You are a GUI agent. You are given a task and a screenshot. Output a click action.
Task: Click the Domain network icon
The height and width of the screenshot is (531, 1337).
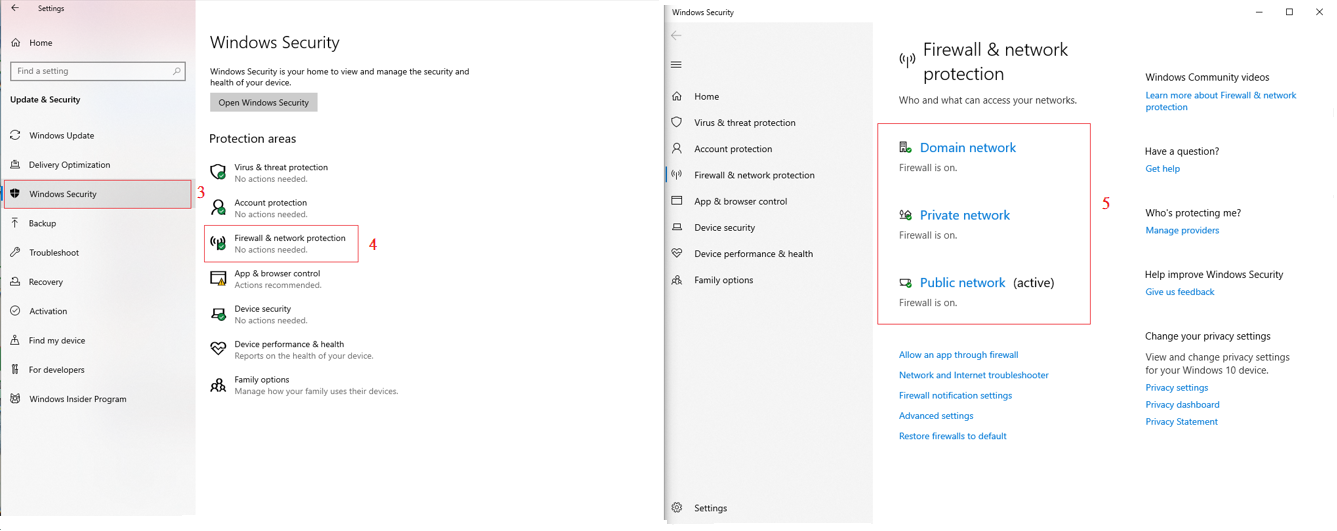tap(905, 147)
